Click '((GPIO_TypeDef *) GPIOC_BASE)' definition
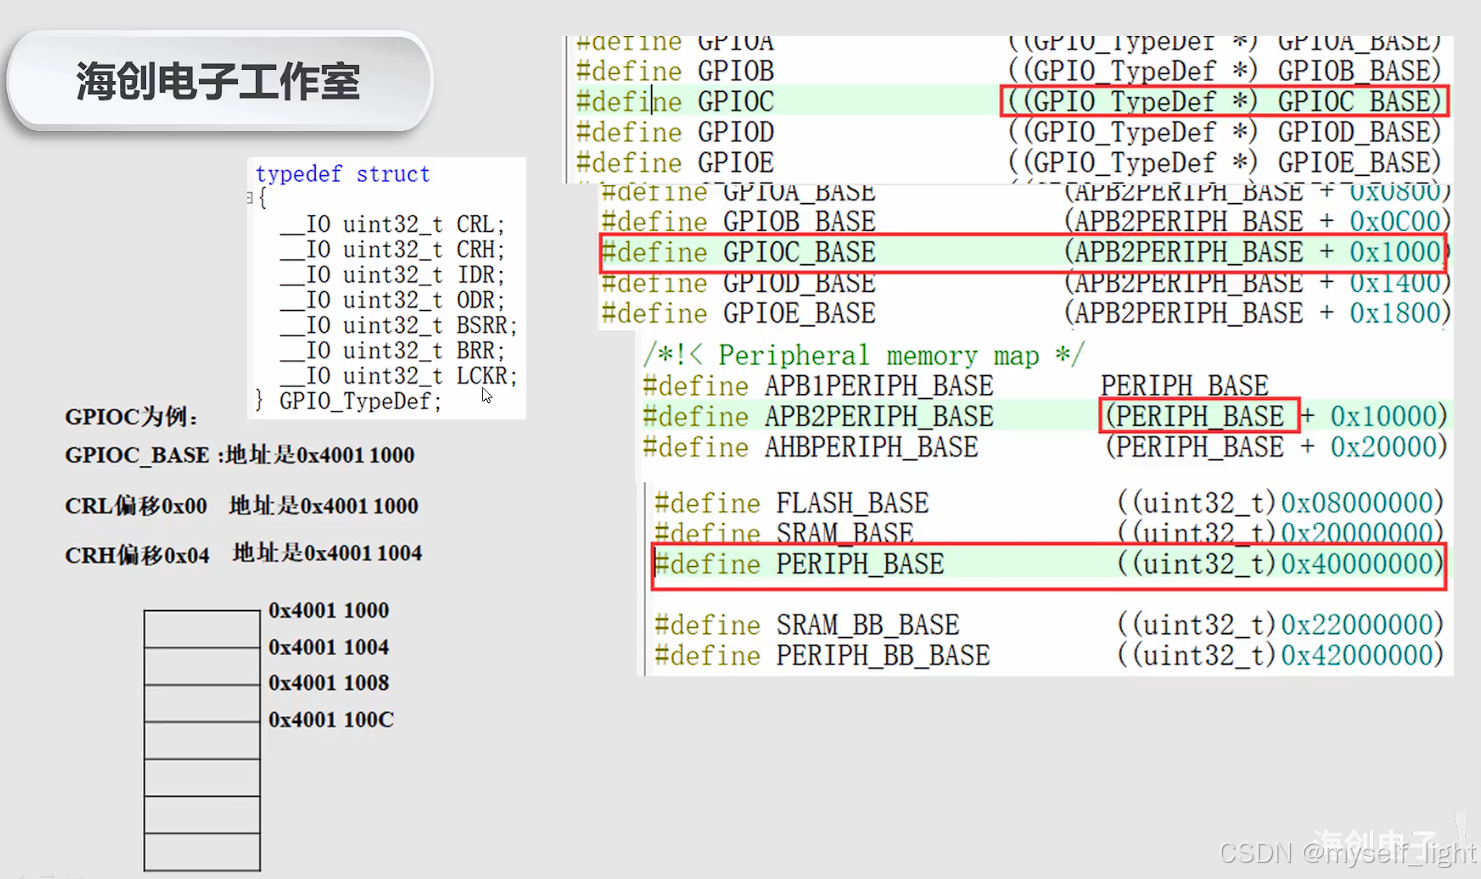Image resolution: width=1481 pixels, height=879 pixels. pos(1225,102)
